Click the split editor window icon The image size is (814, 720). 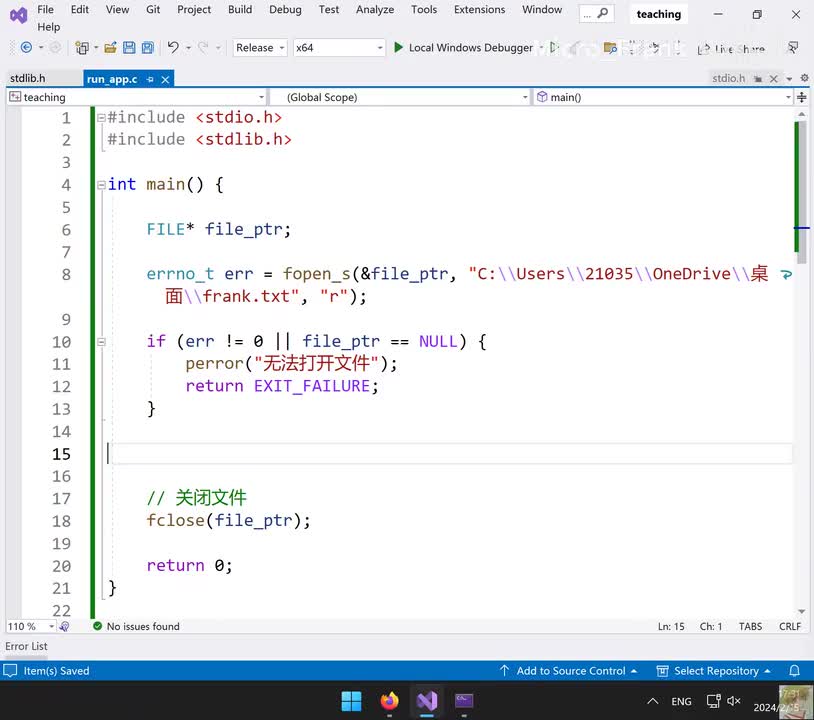point(802,97)
